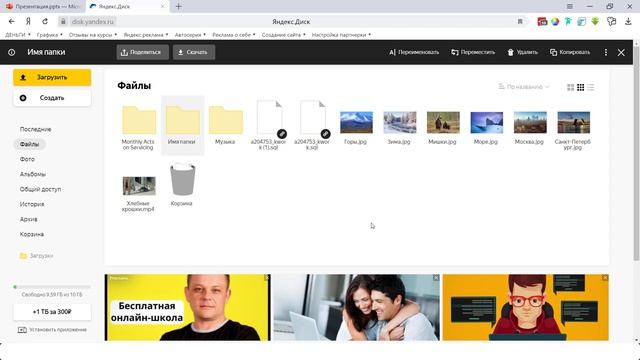The height and width of the screenshot is (360, 640).
Task: Open Последние in sidebar
Action: point(36,129)
